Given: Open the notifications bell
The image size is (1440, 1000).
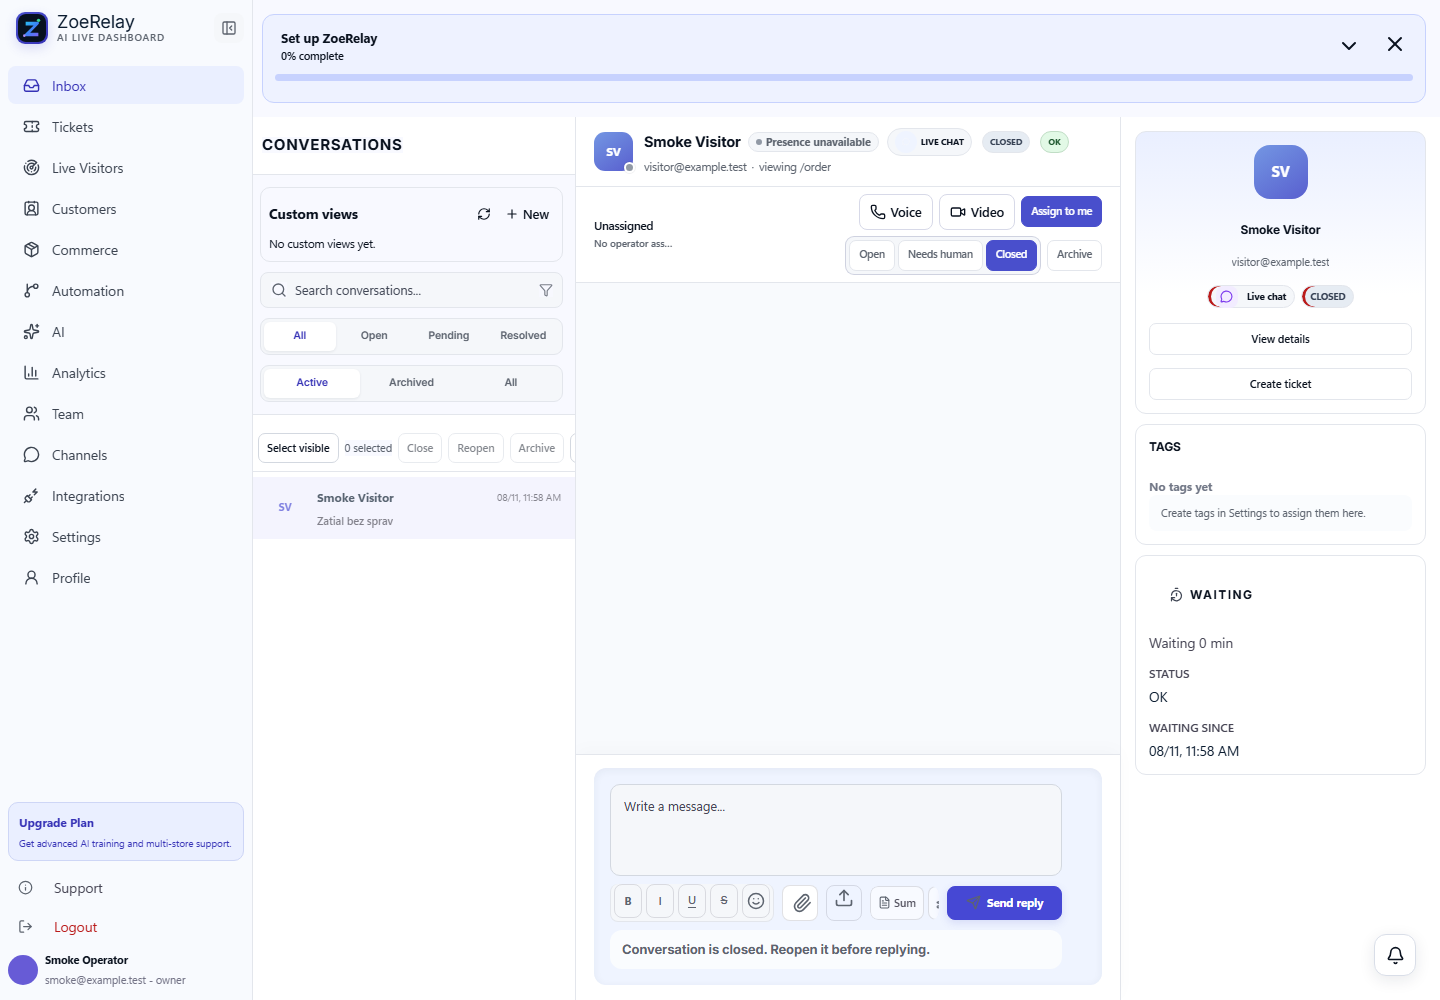Looking at the screenshot, I should tap(1395, 955).
